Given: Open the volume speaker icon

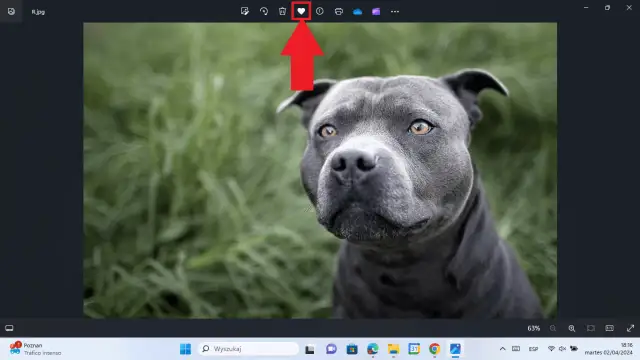Looking at the screenshot, I should tap(562, 349).
